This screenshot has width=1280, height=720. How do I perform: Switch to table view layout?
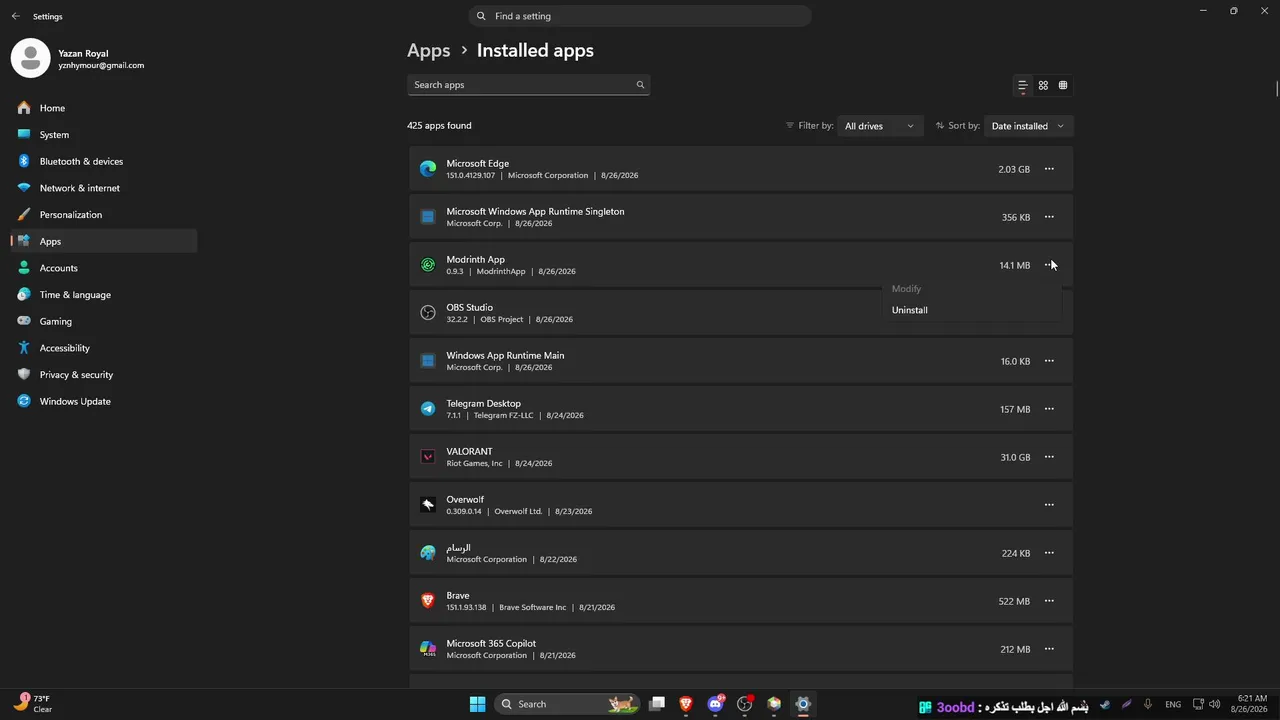click(x=1063, y=86)
